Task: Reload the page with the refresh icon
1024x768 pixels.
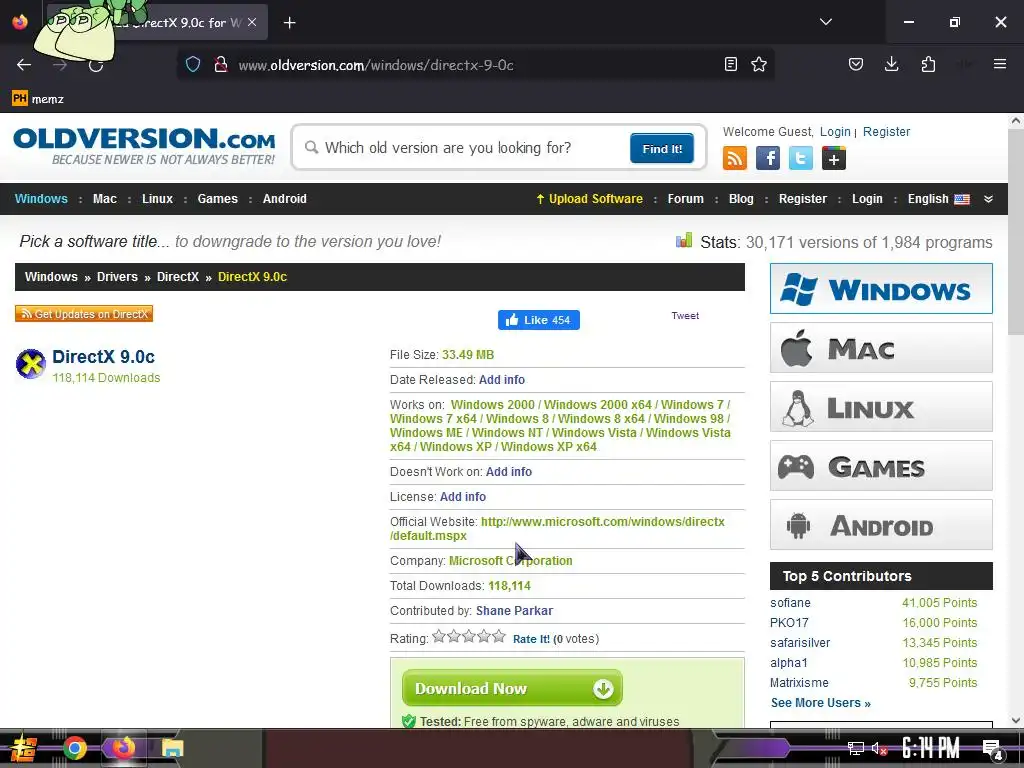Action: click(96, 65)
